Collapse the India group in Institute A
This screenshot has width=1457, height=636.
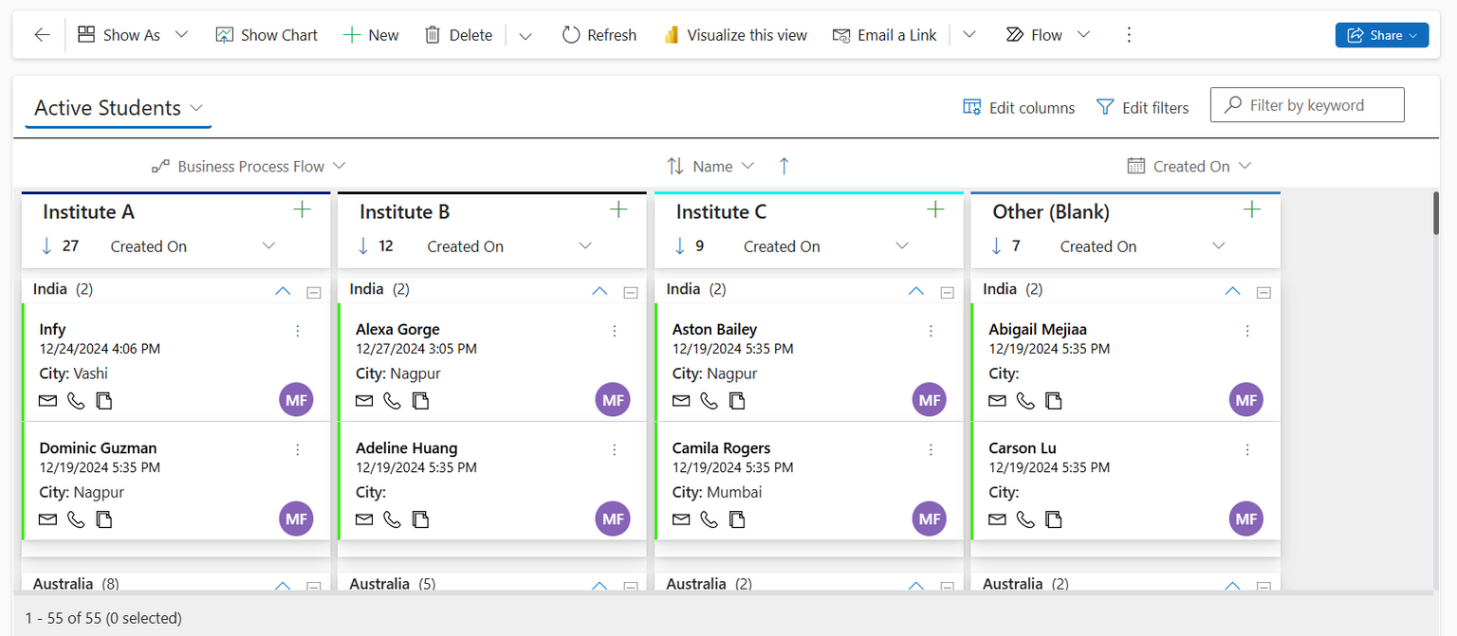[283, 291]
